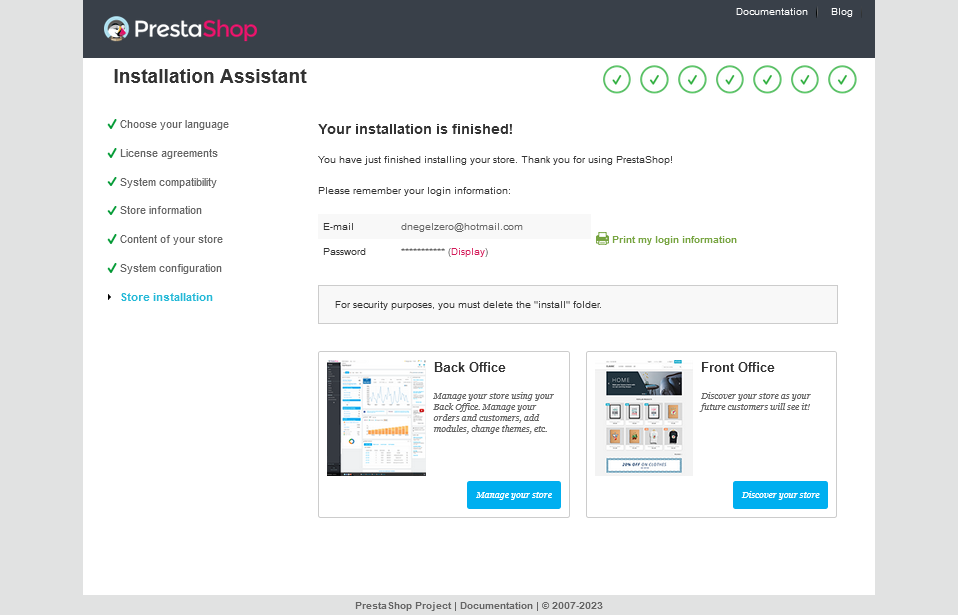Click the fourth green progress check circle
Image resolution: width=958 pixels, height=615 pixels.
click(730, 79)
